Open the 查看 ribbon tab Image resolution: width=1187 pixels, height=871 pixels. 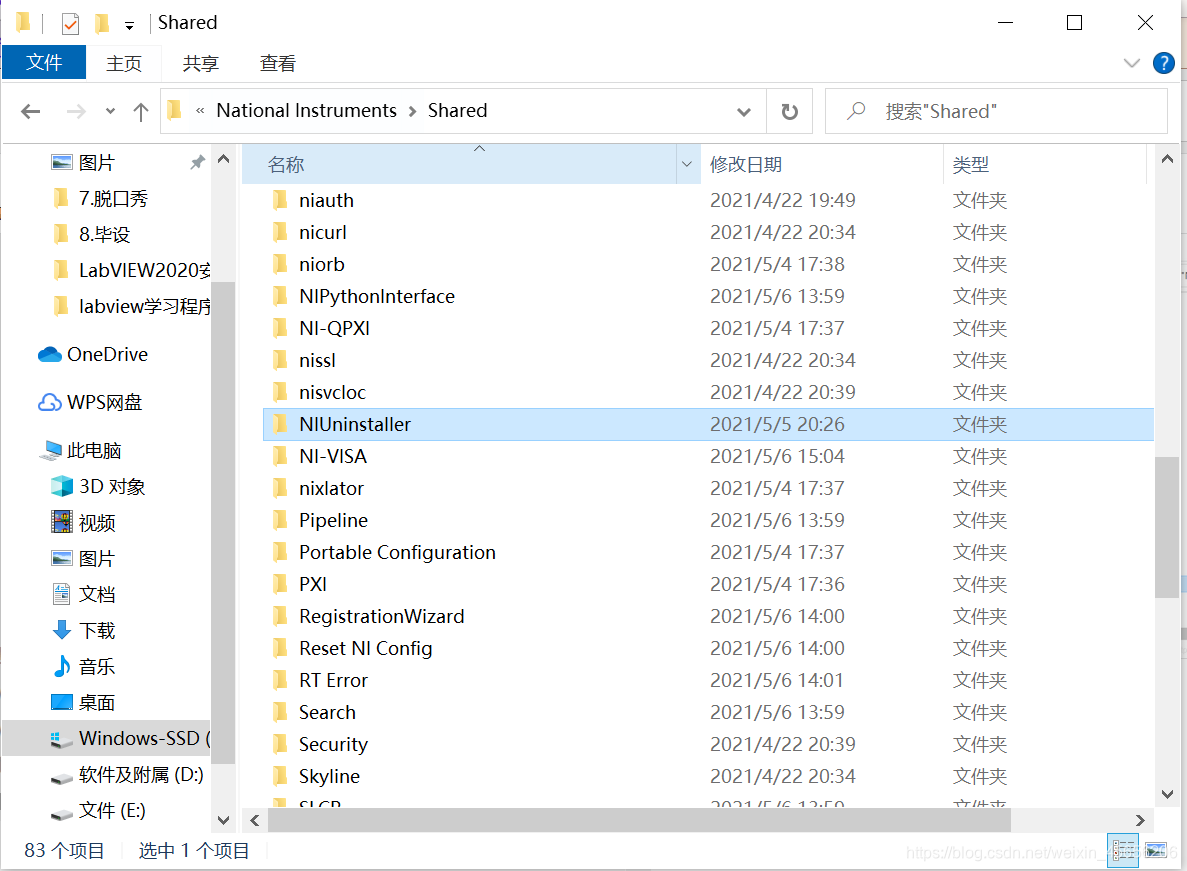pos(278,63)
